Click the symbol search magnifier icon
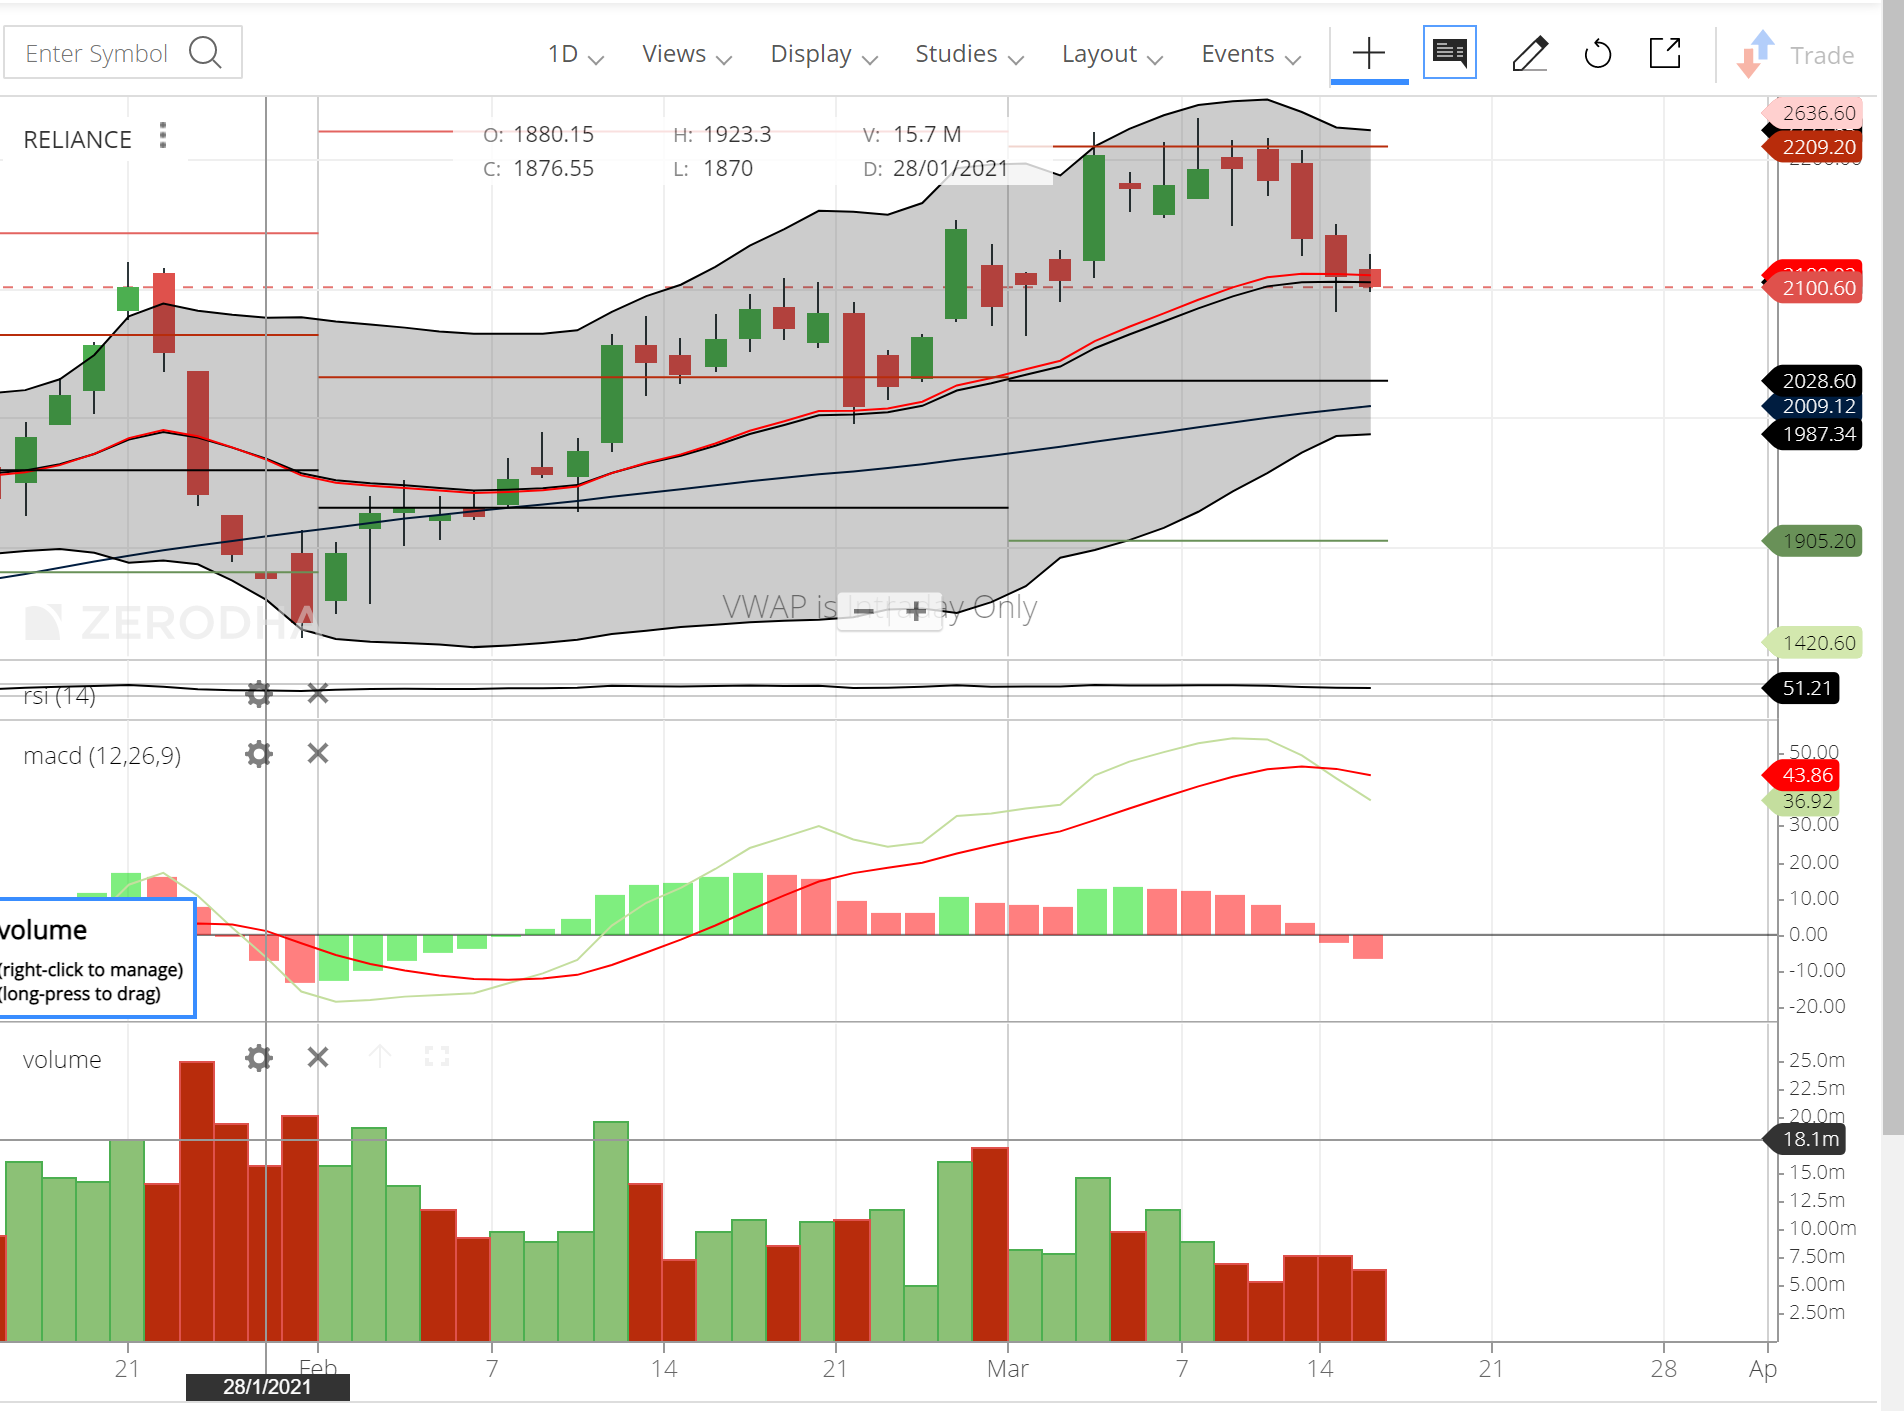 (205, 52)
